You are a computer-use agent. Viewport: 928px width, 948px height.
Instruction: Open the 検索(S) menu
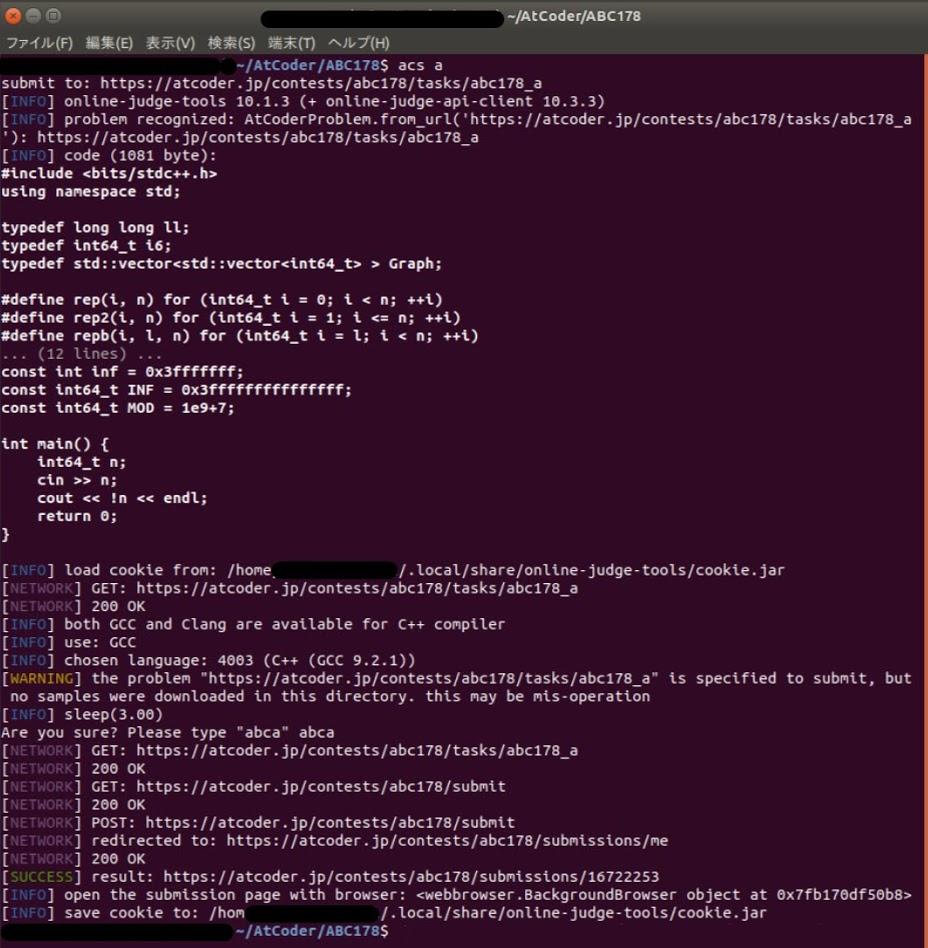pos(231,43)
